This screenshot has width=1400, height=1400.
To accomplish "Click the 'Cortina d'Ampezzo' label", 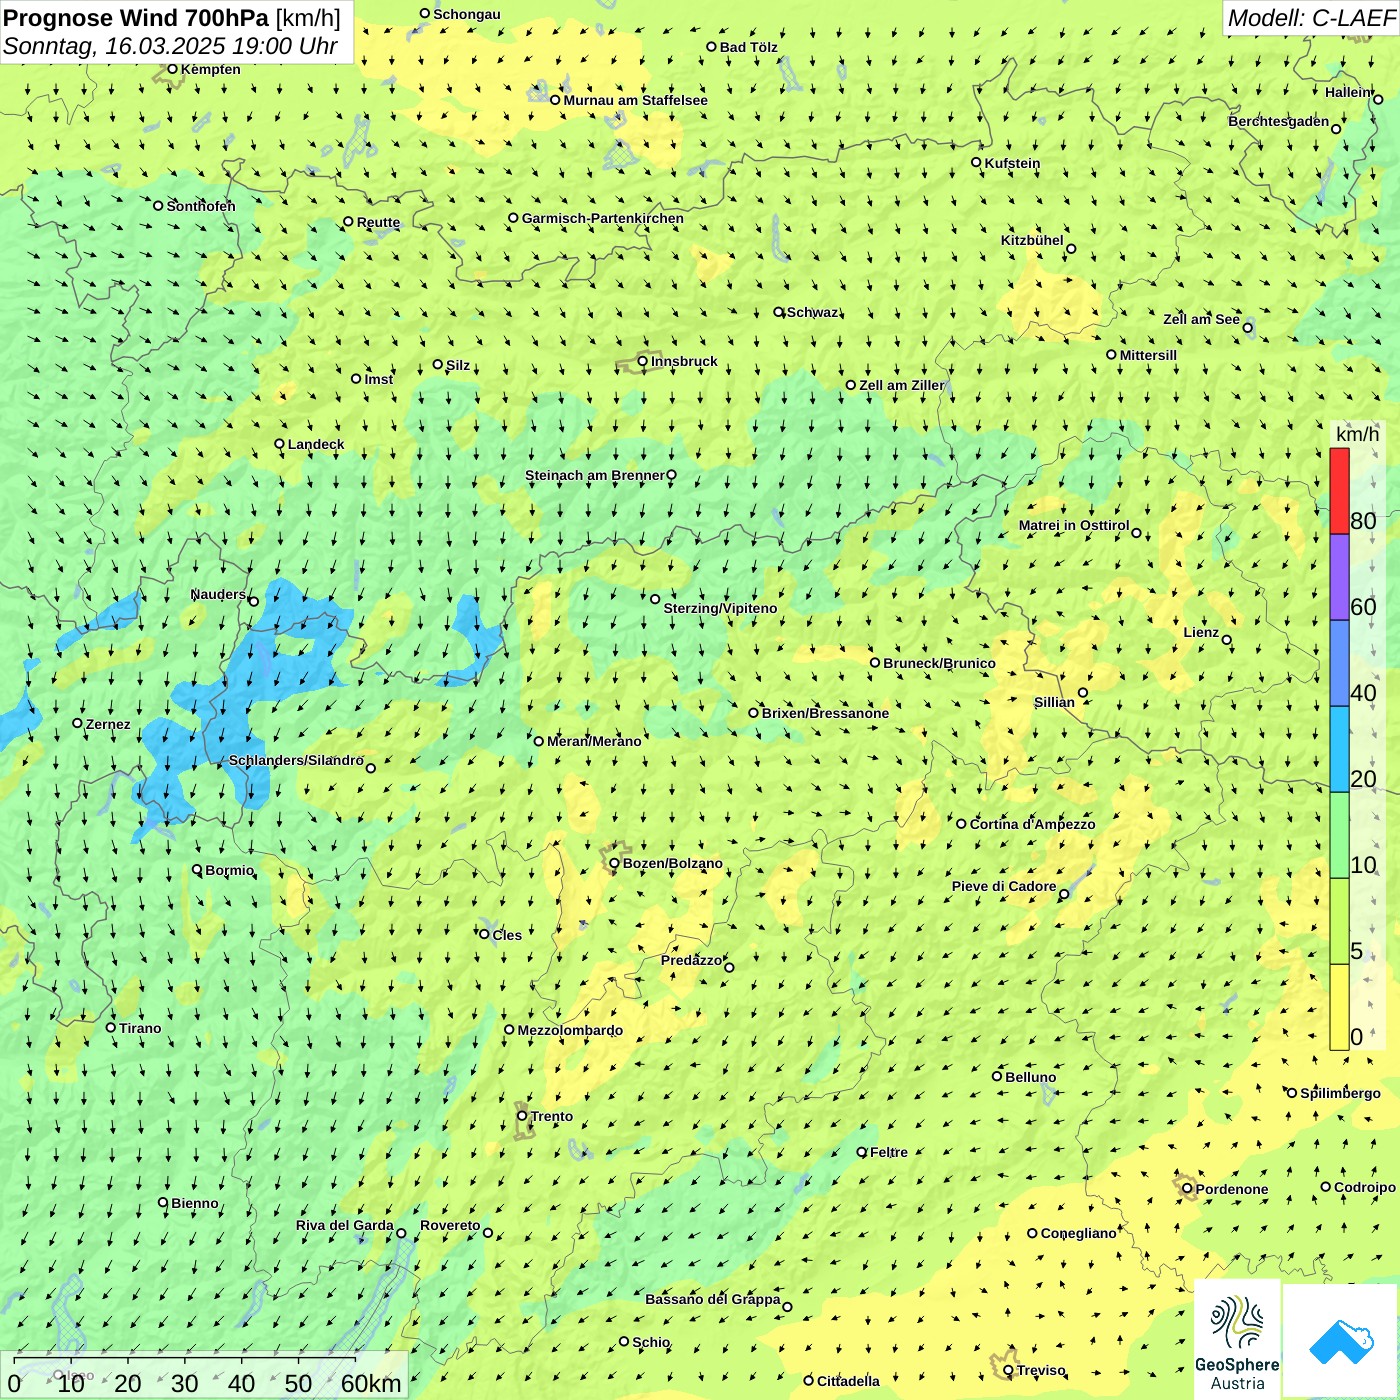I will [x=1032, y=825].
